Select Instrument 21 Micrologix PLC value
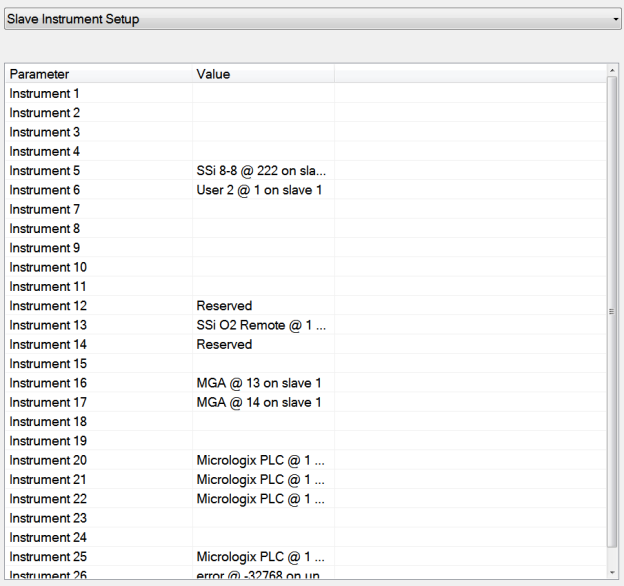Screen dimensions: 624x586 [x=261, y=479]
